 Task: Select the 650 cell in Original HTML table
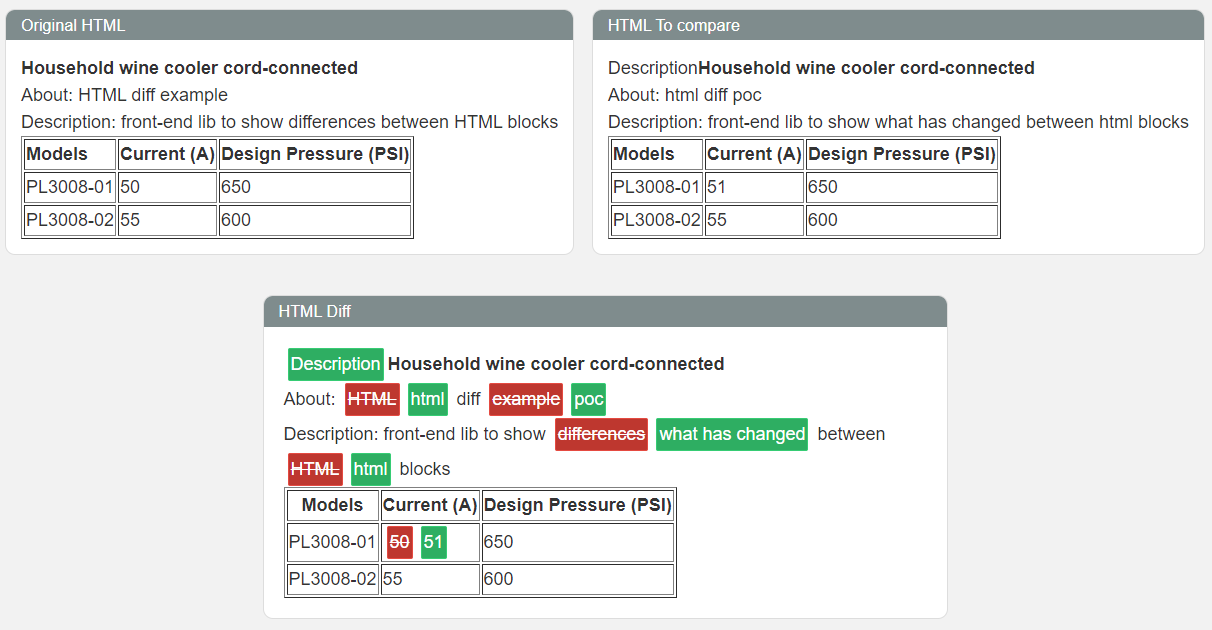point(315,187)
